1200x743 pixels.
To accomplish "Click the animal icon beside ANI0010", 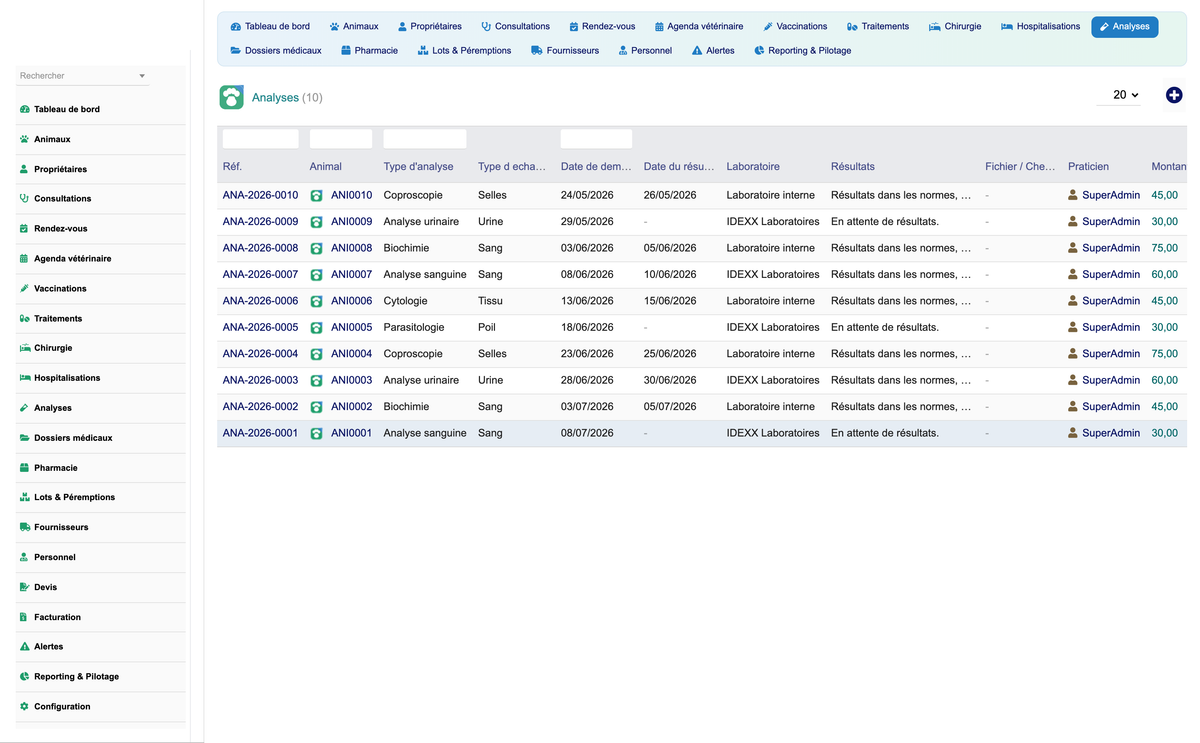I will (x=317, y=196).
